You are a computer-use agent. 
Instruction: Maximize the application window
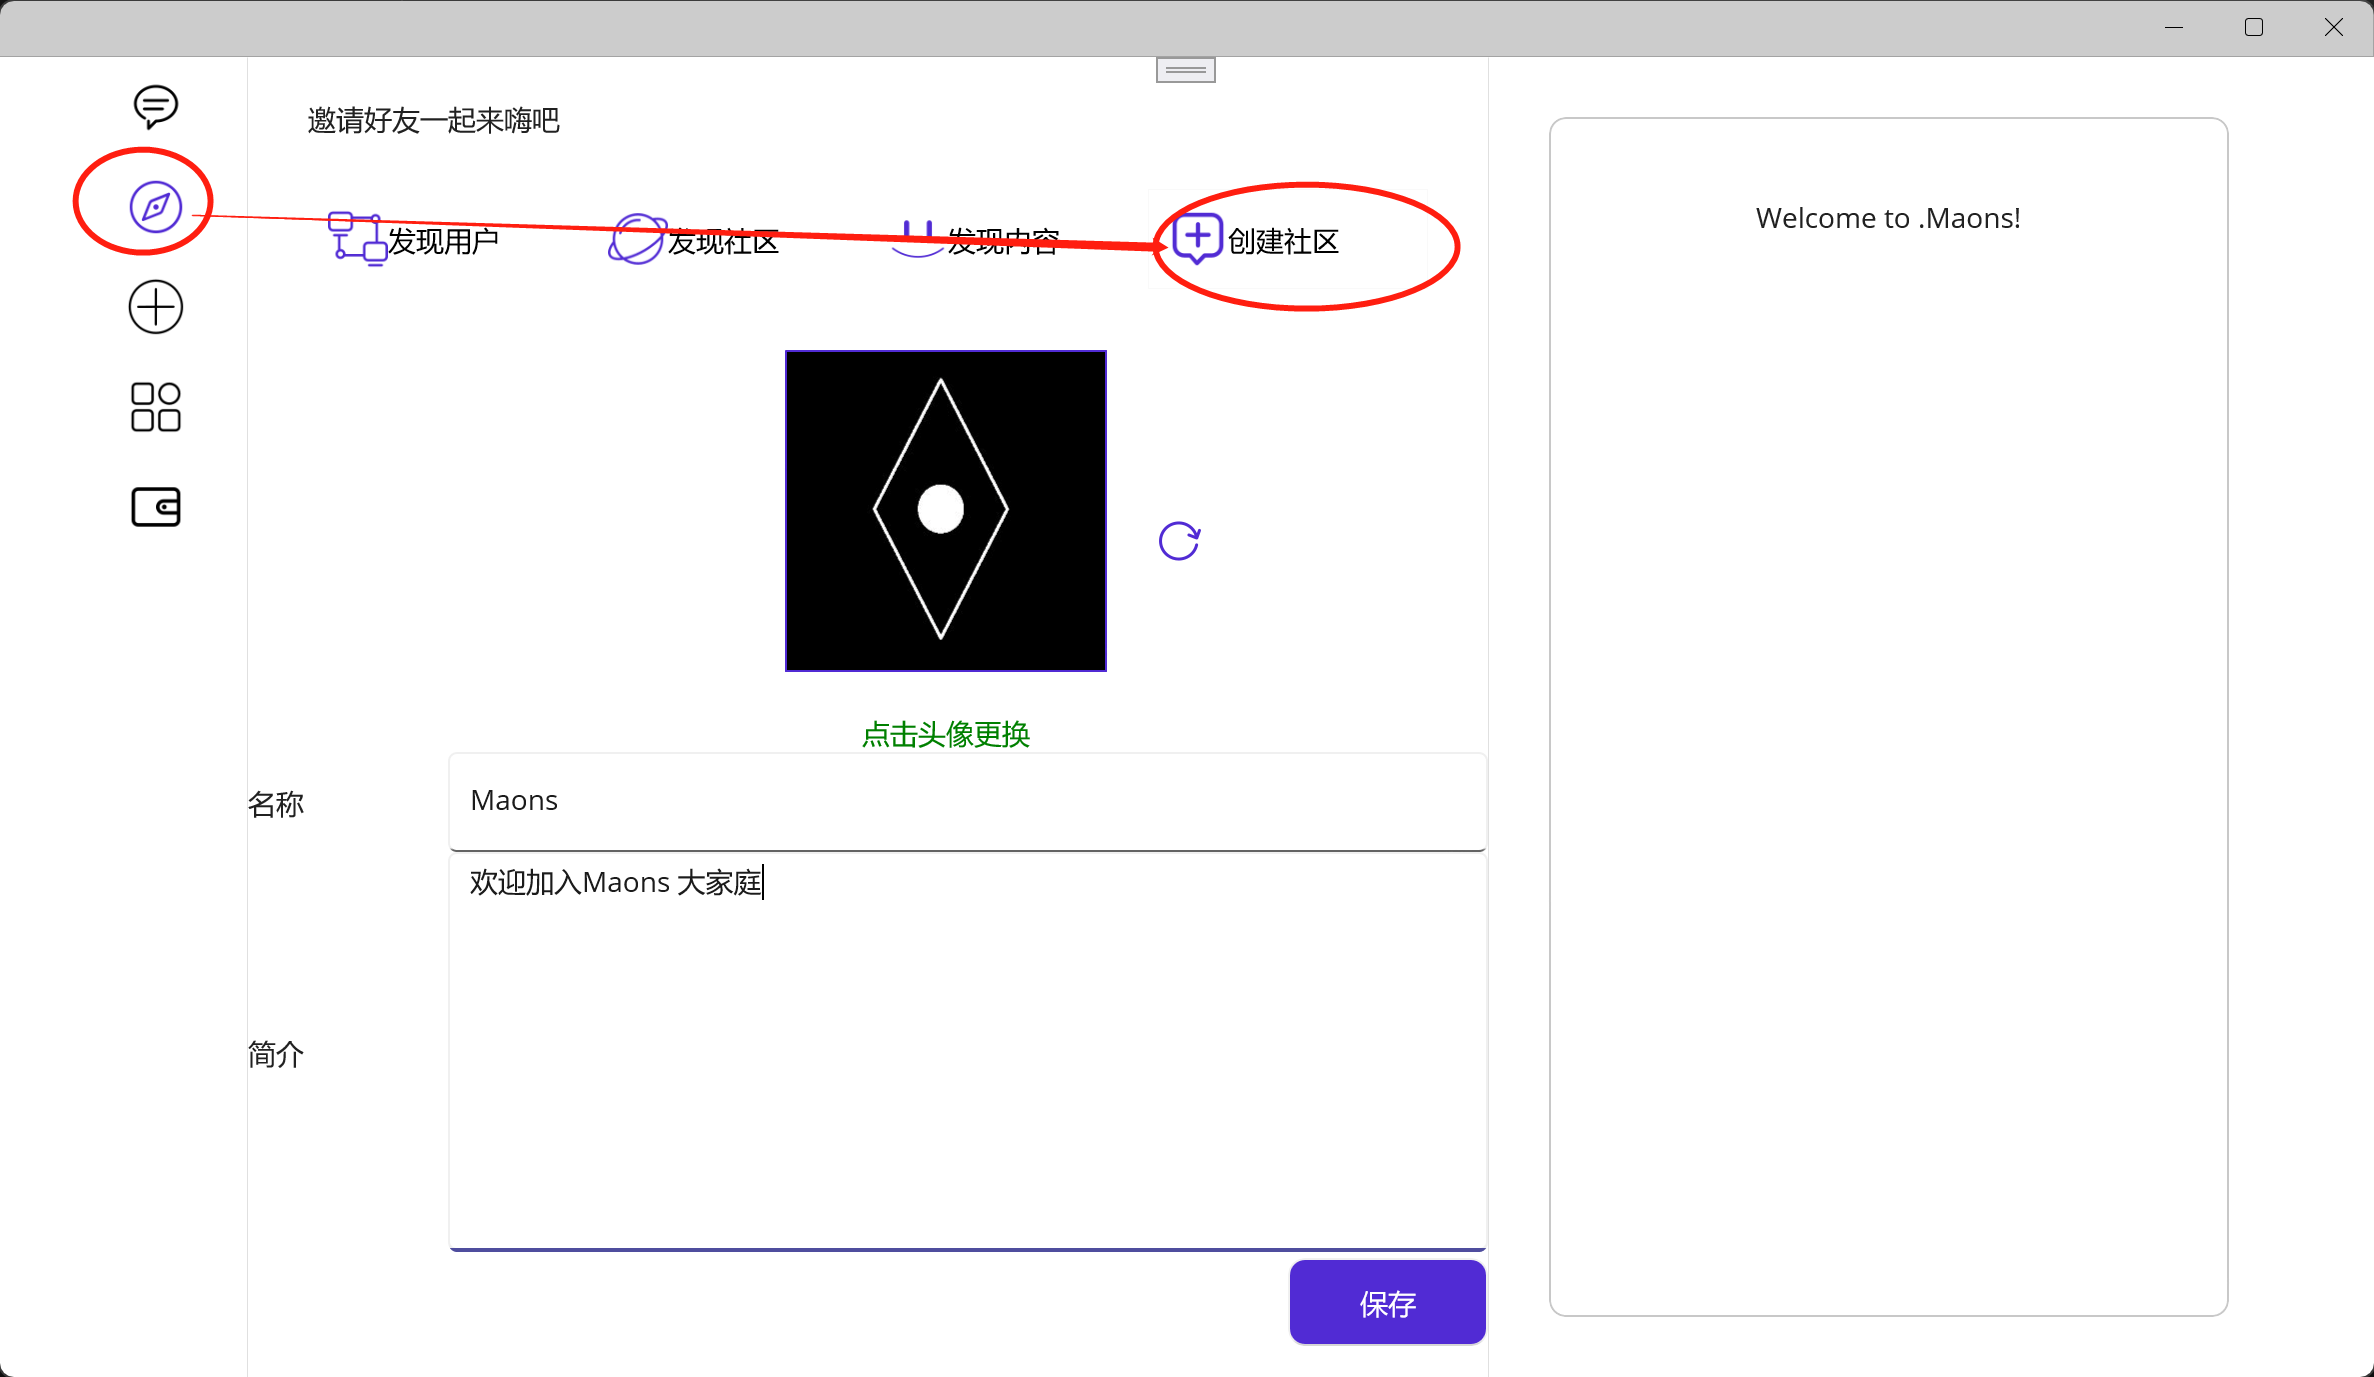click(x=2254, y=27)
